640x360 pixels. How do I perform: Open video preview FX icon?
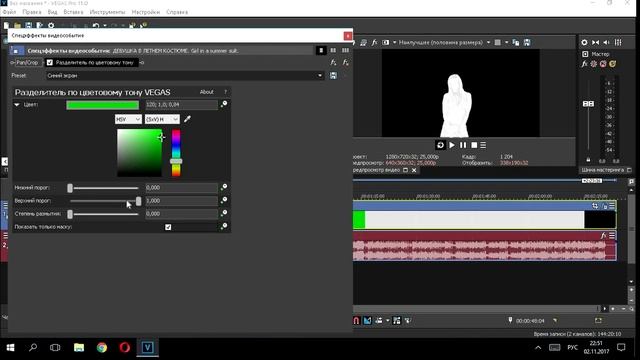pyautogui.click(x=374, y=42)
